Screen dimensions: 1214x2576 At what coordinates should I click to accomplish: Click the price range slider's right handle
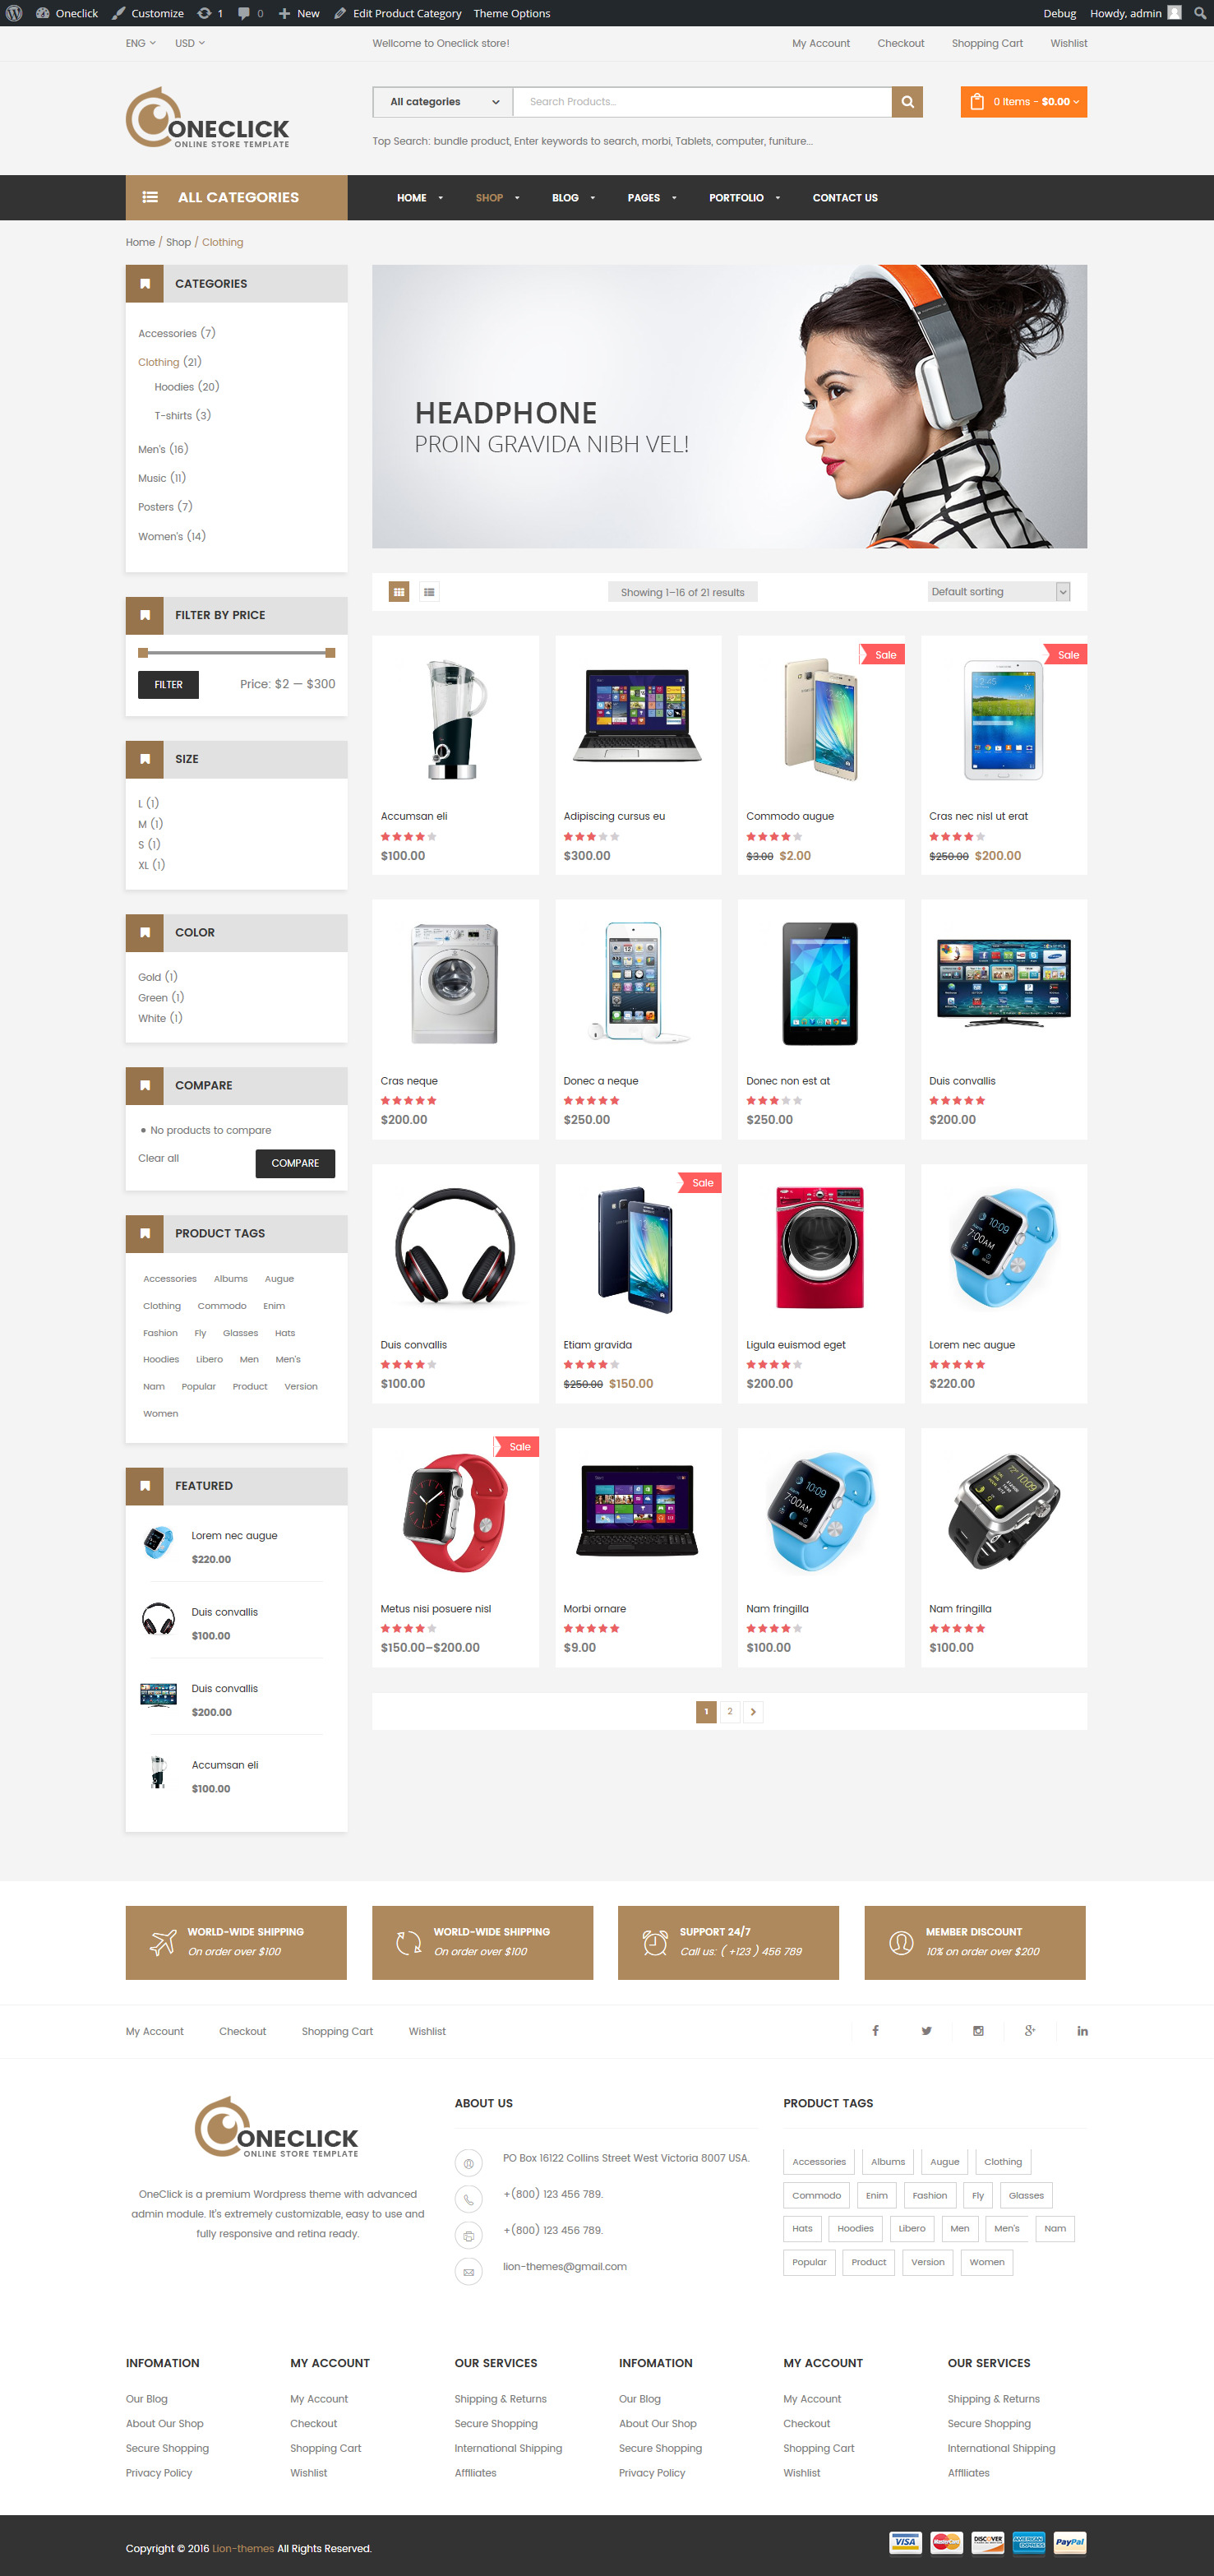pyautogui.click(x=330, y=653)
